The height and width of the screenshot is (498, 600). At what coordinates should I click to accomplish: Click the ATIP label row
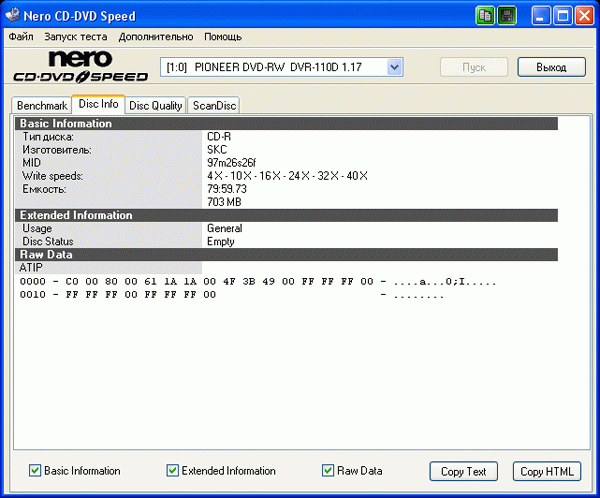coord(108,268)
